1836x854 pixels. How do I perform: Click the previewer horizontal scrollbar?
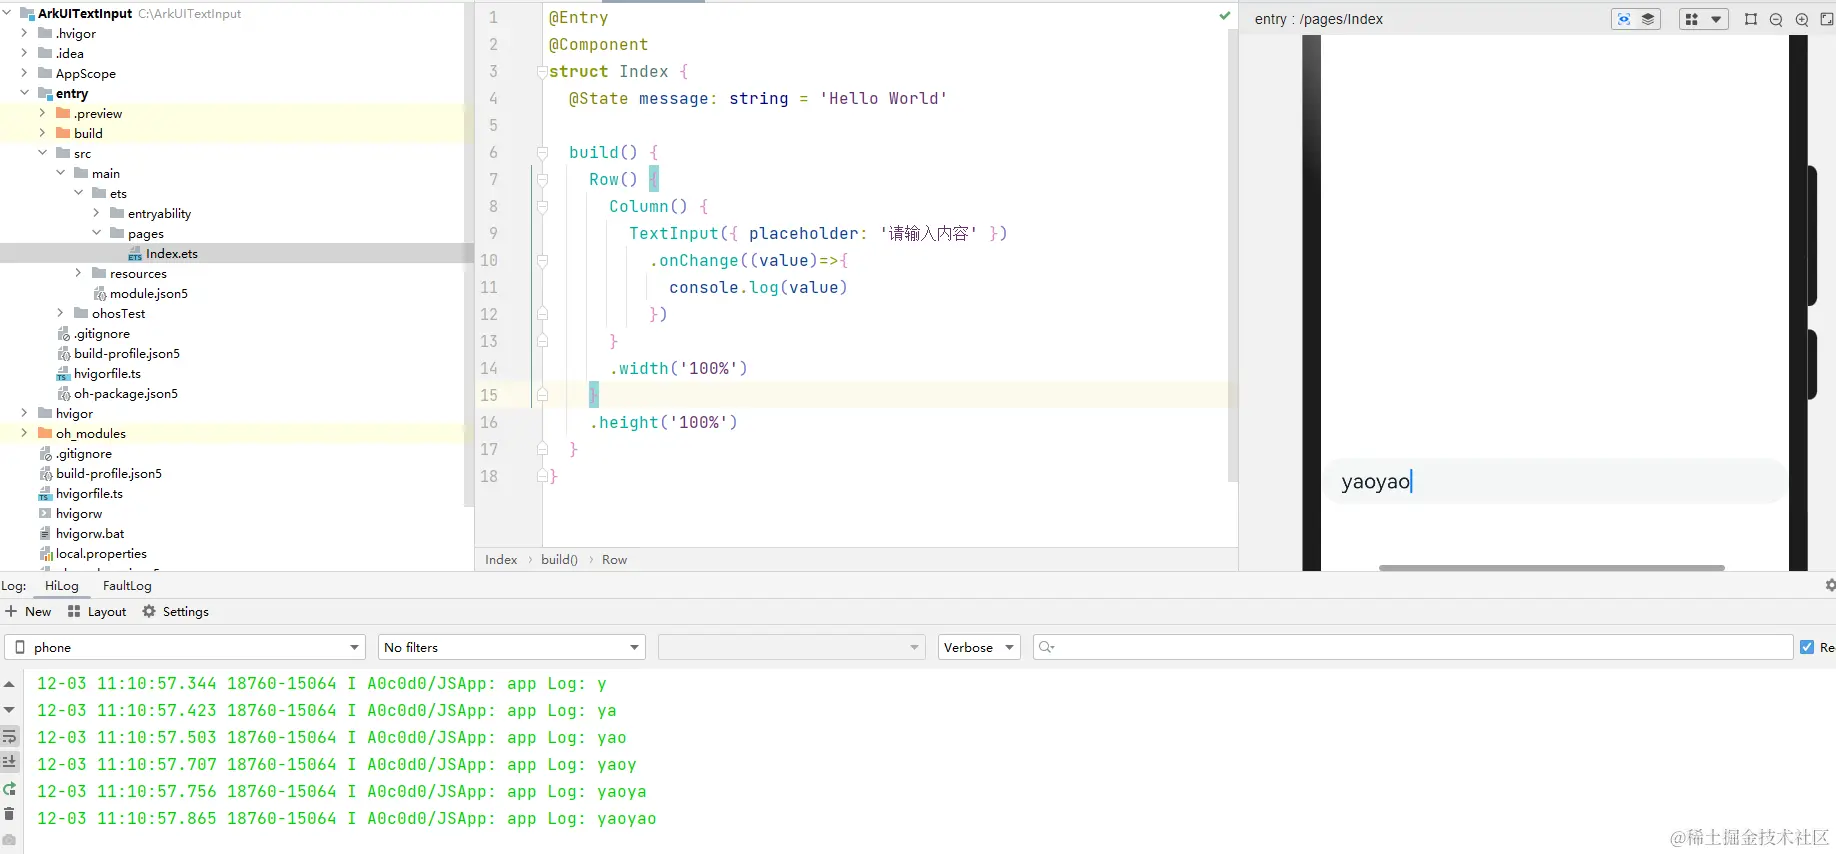click(1551, 567)
